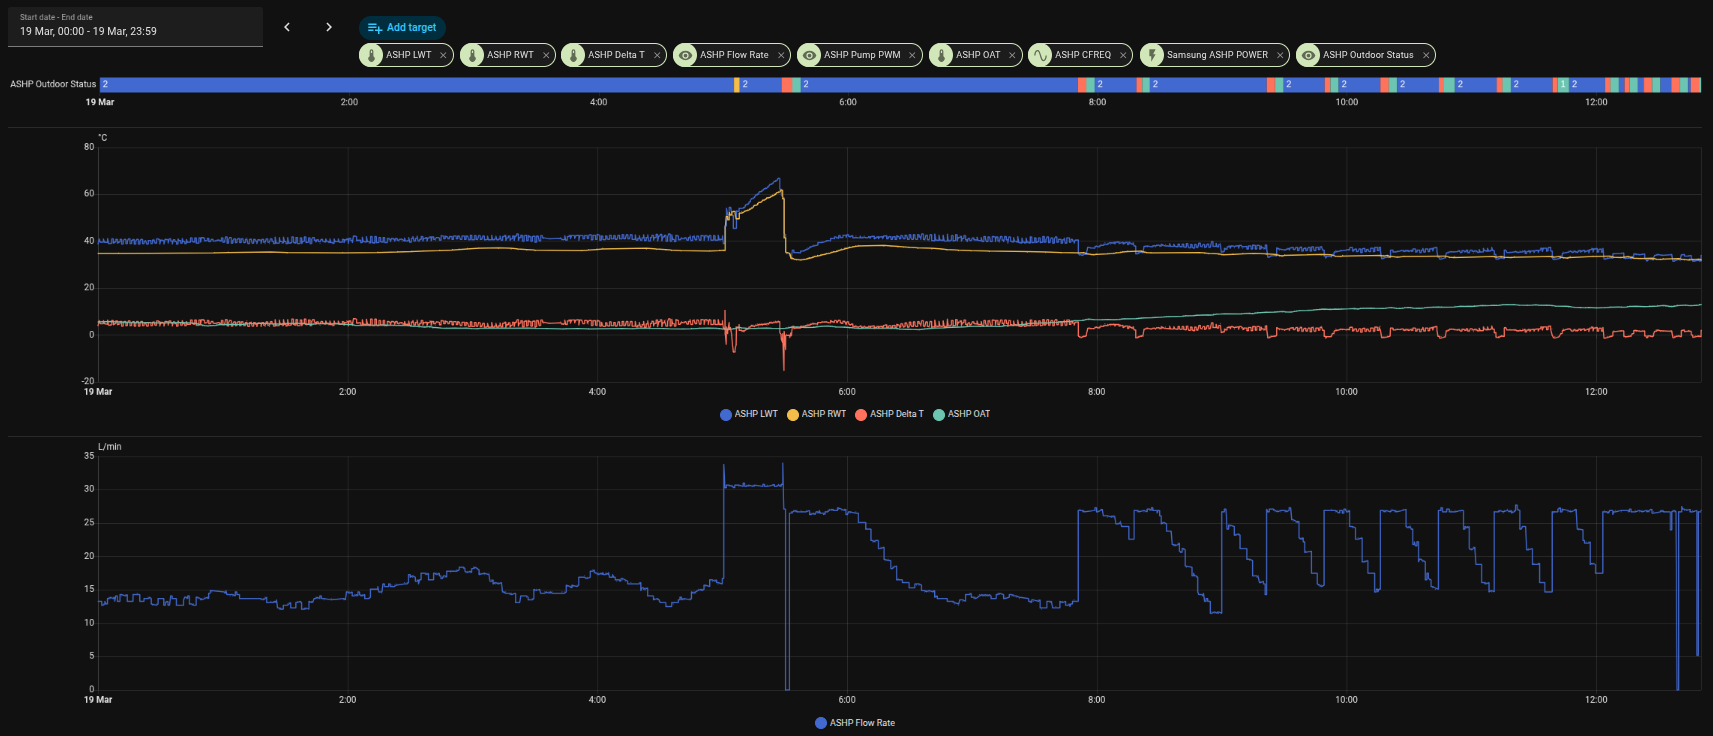Click the Add target button
Image resolution: width=1713 pixels, height=736 pixels.
click(x=402, y=28)
